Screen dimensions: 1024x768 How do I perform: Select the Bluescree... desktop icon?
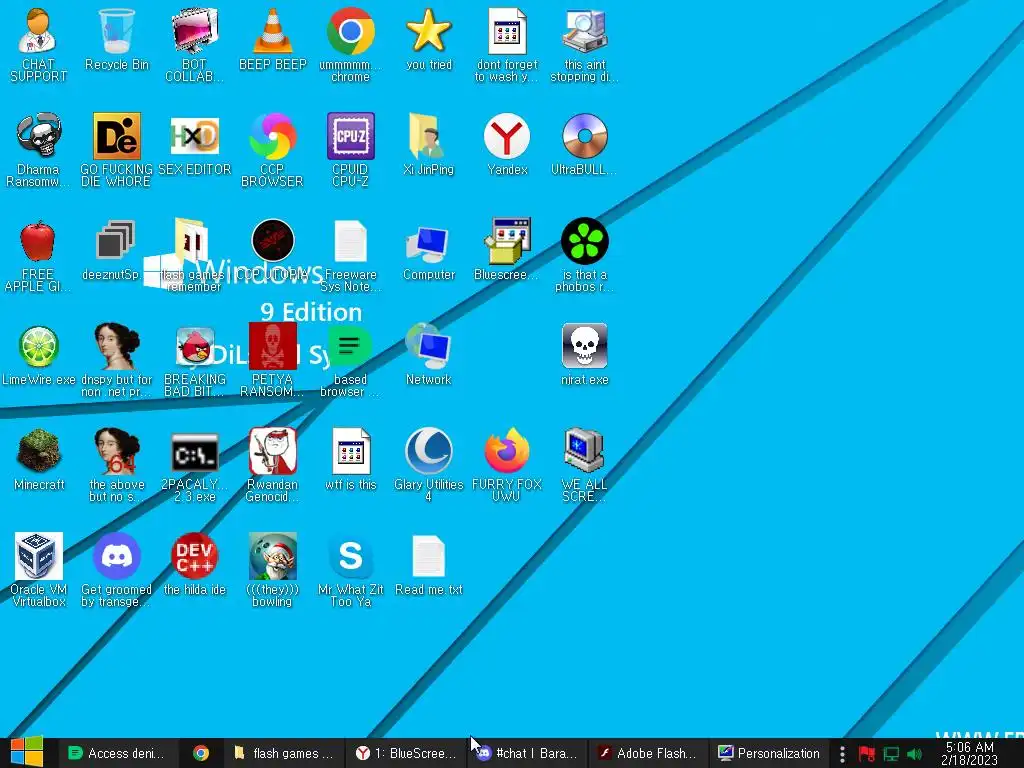(507, 249)
